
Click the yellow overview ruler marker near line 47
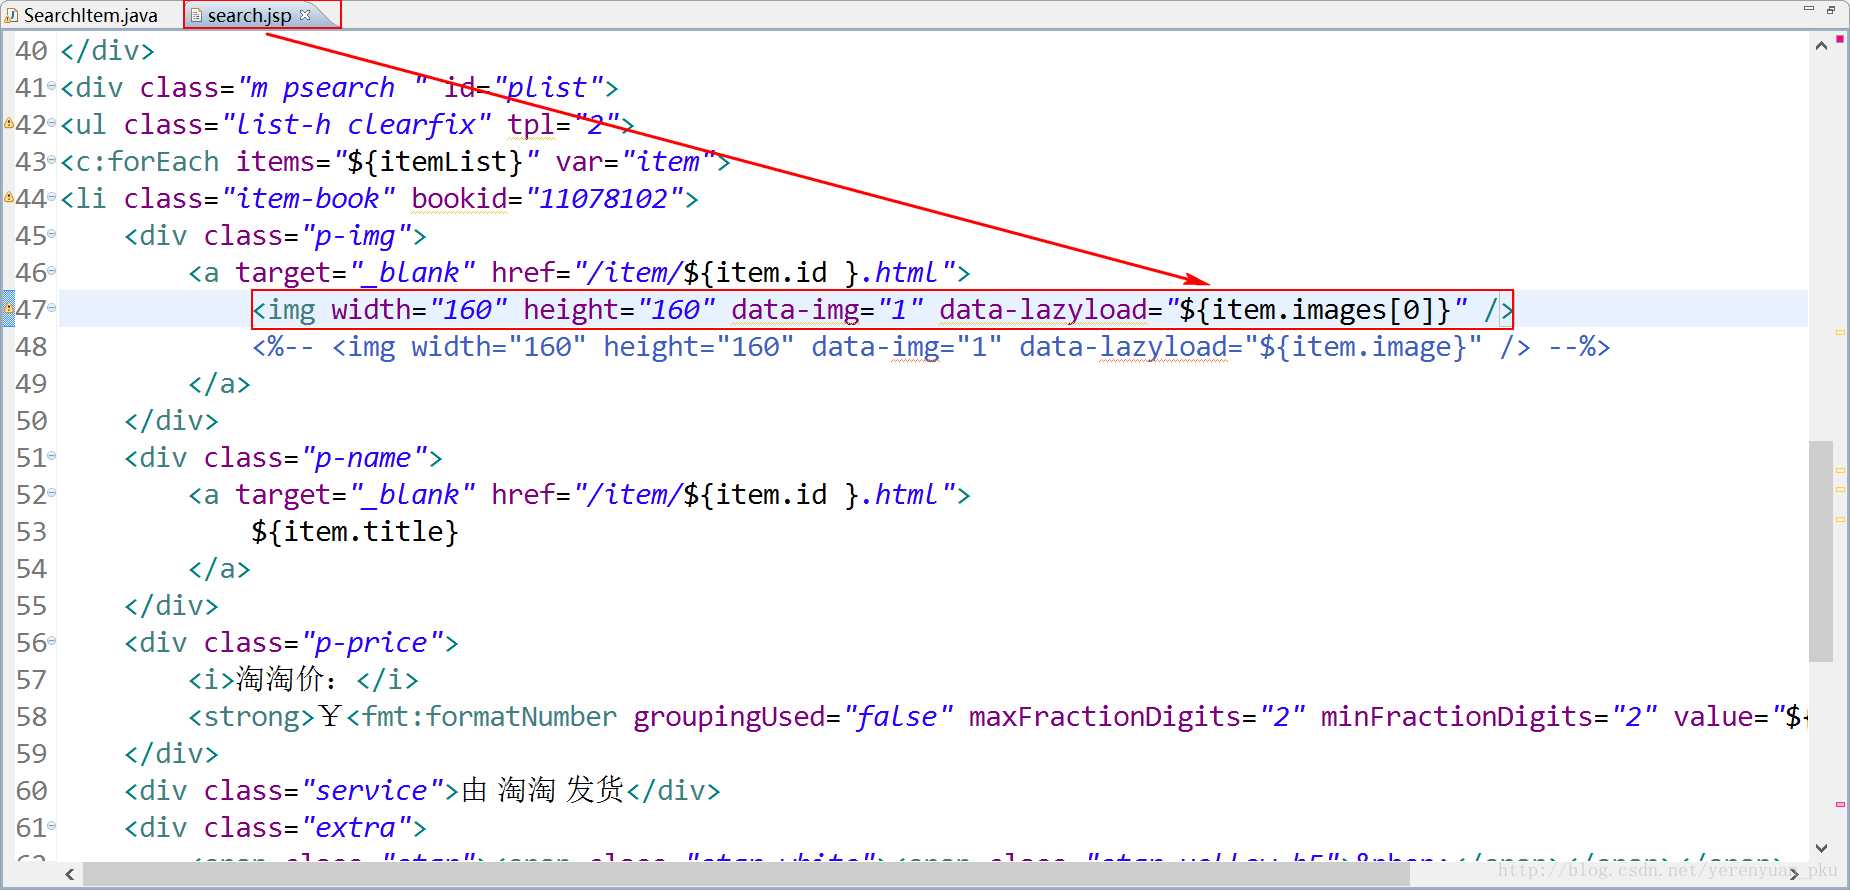[1840, 333]
